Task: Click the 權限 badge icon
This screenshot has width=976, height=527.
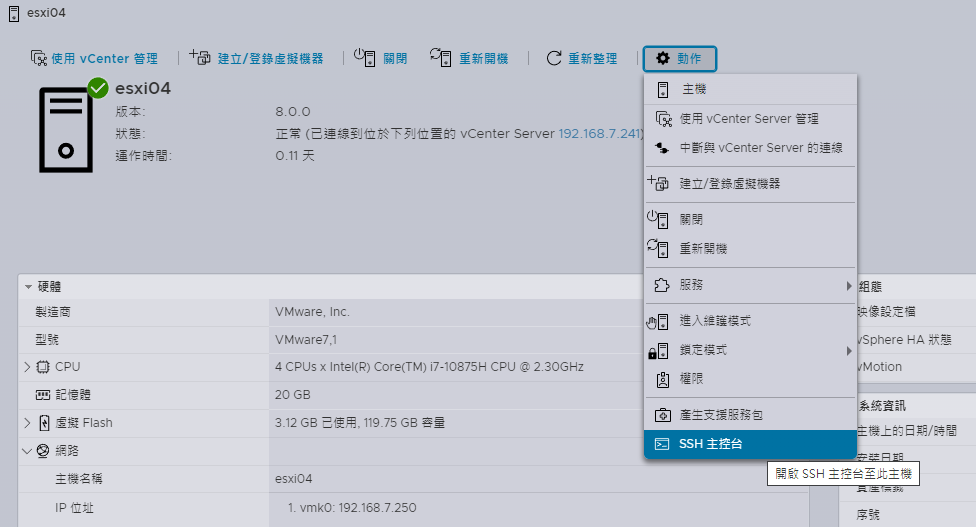Action: 663,379
